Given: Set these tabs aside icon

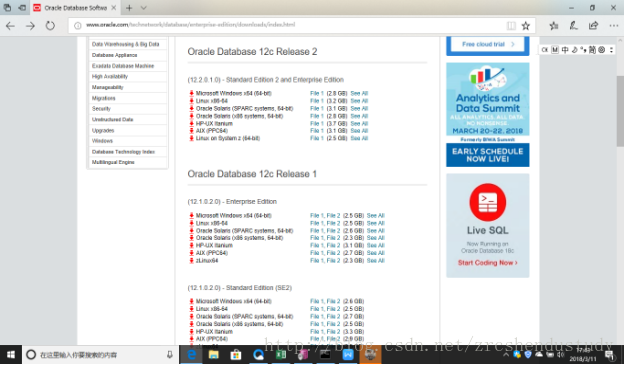Looking at the screenshot, I should [22, 8].
